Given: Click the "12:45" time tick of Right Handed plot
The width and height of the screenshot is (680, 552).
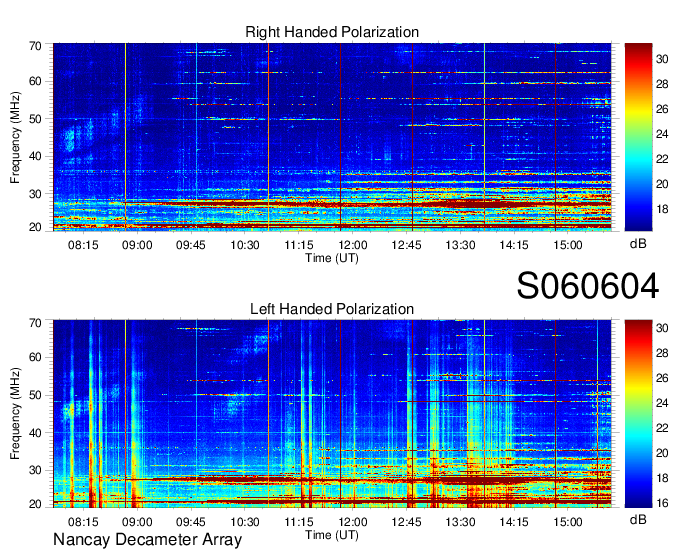Looking at the screenshot, I should coord(406,245).
